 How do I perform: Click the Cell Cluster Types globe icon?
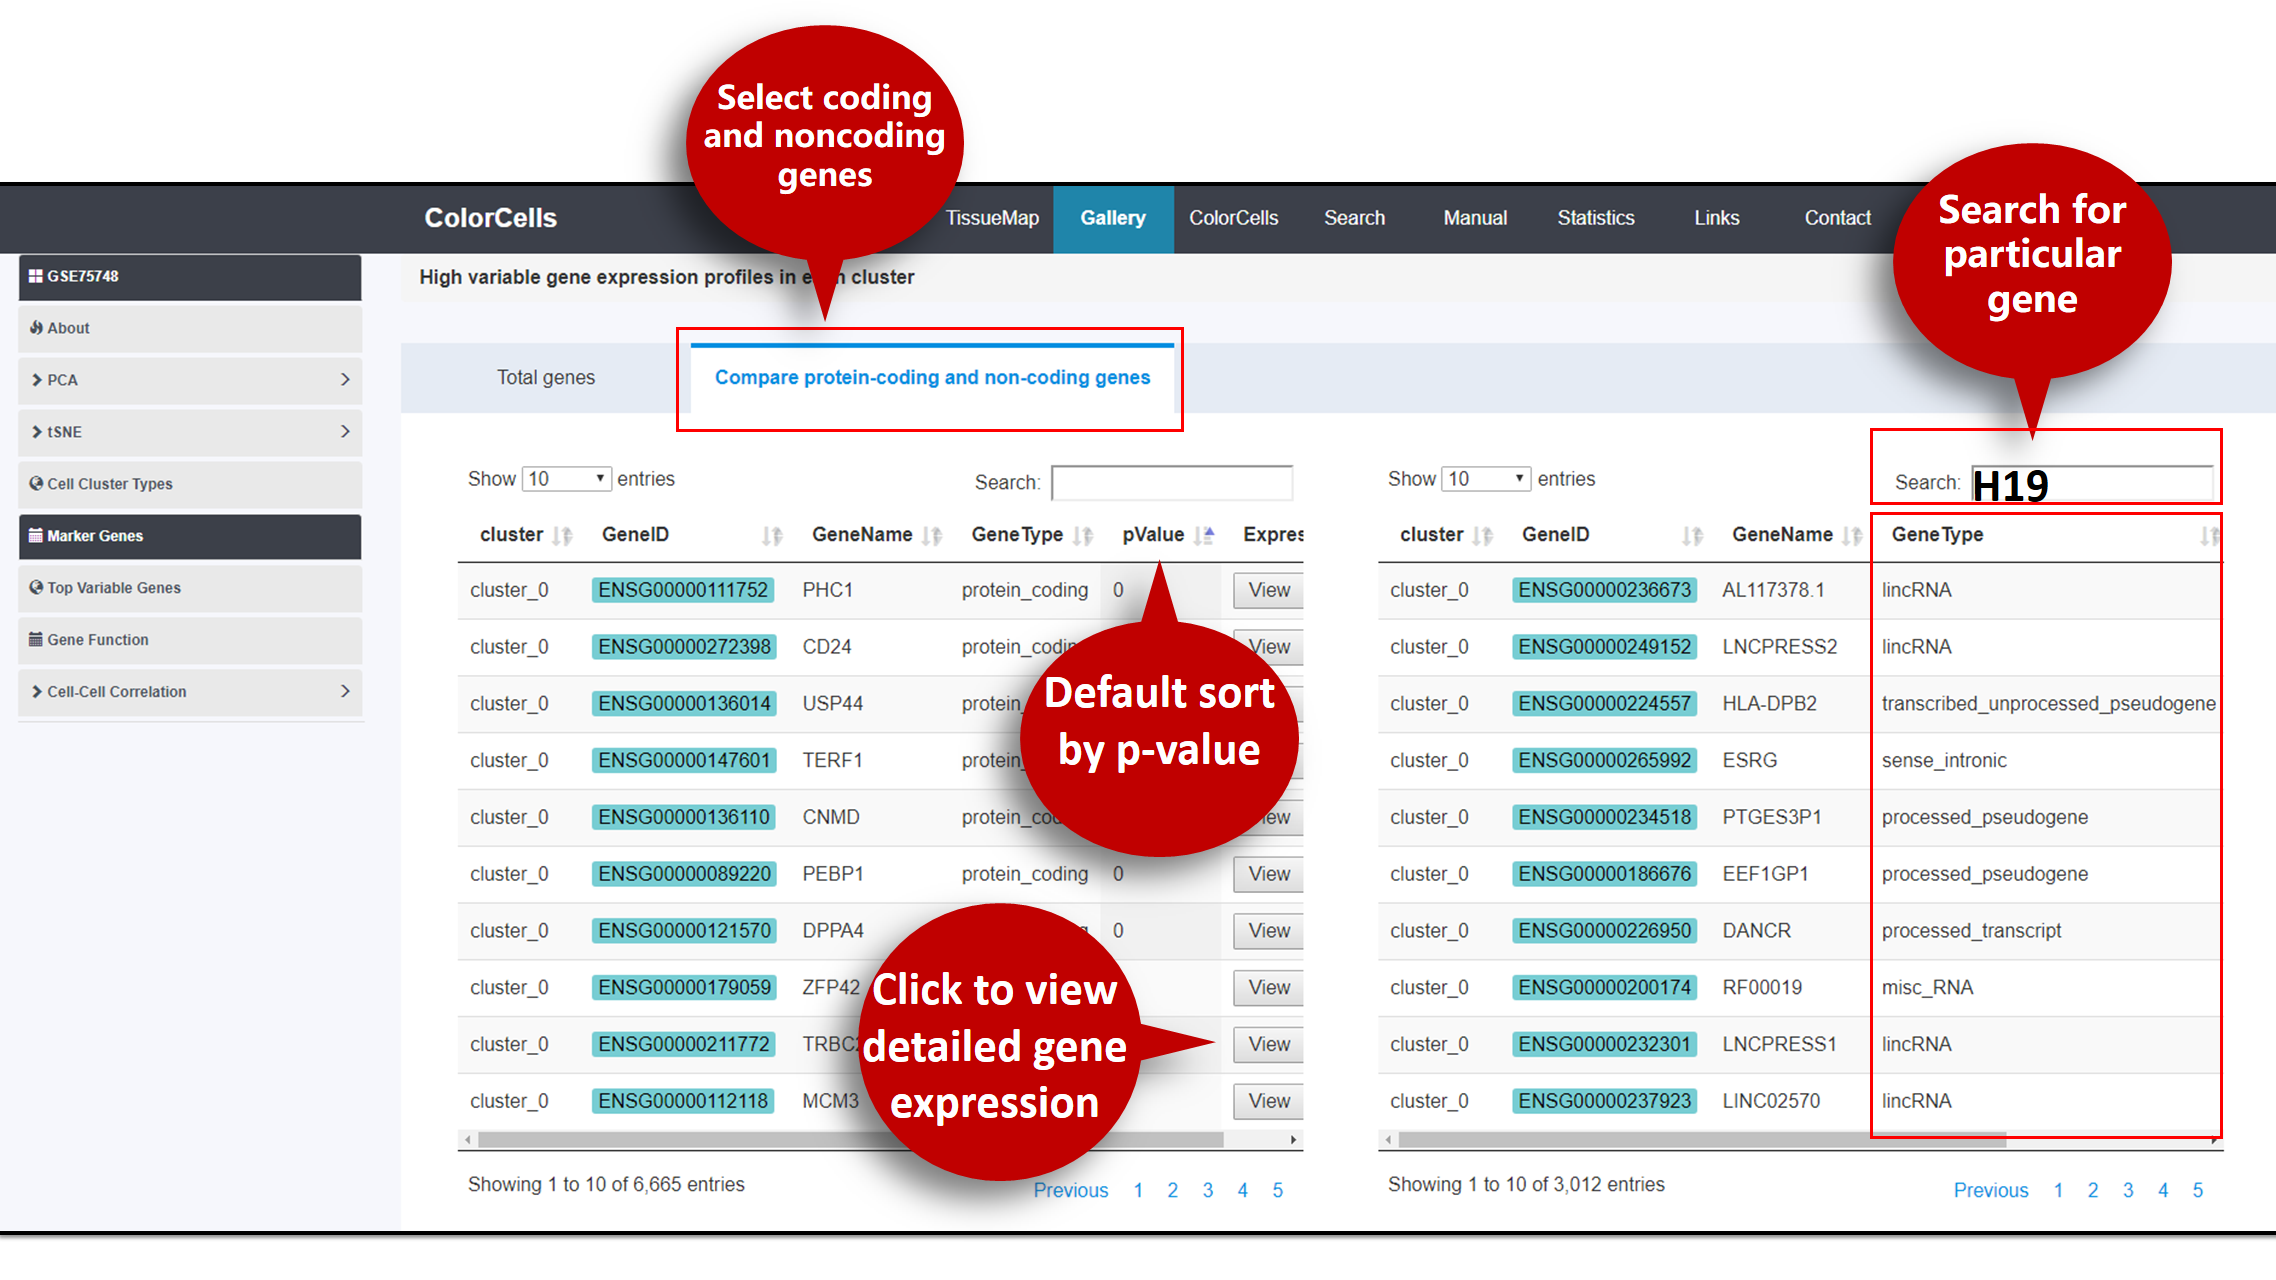pyautogui.click(x=36, y=483)
